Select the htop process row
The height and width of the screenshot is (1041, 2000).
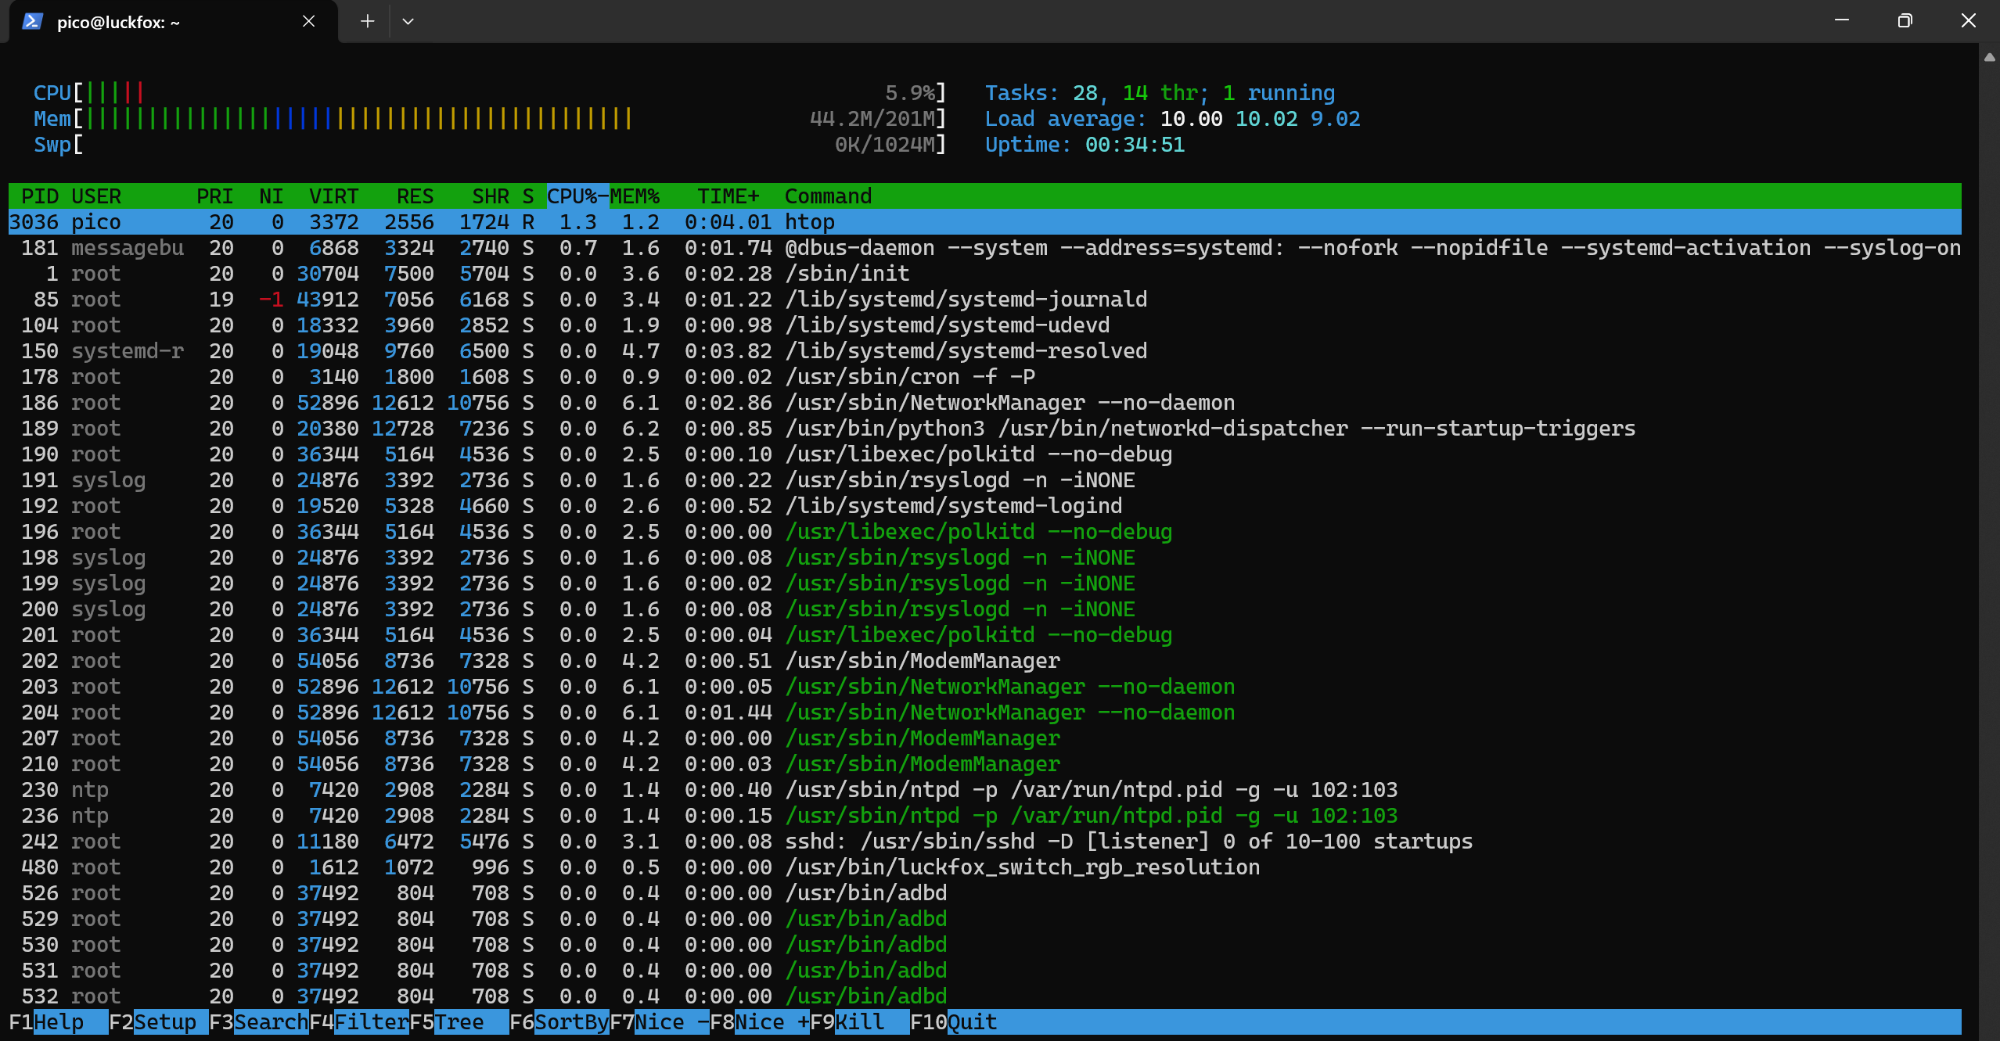click(985, 222)
